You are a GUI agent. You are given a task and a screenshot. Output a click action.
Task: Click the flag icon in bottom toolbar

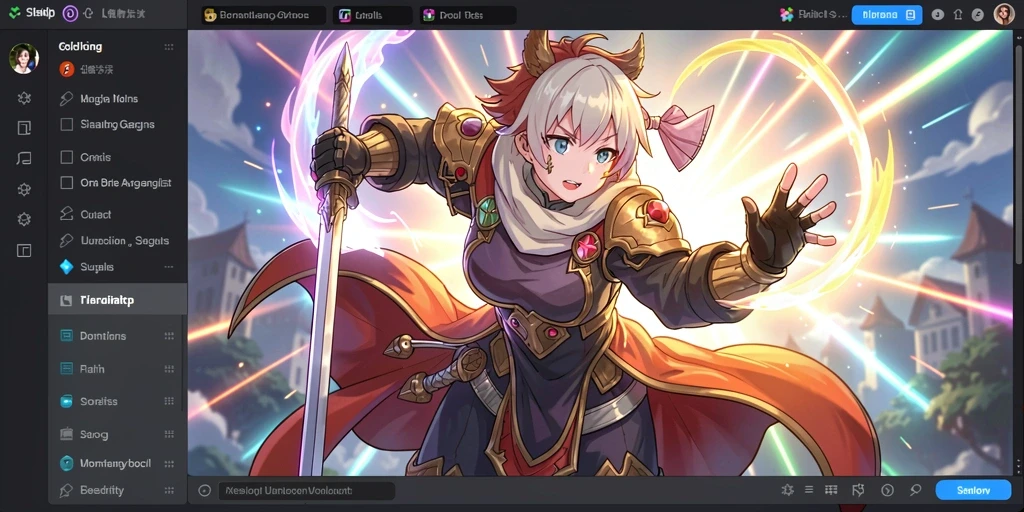[858, 490]
